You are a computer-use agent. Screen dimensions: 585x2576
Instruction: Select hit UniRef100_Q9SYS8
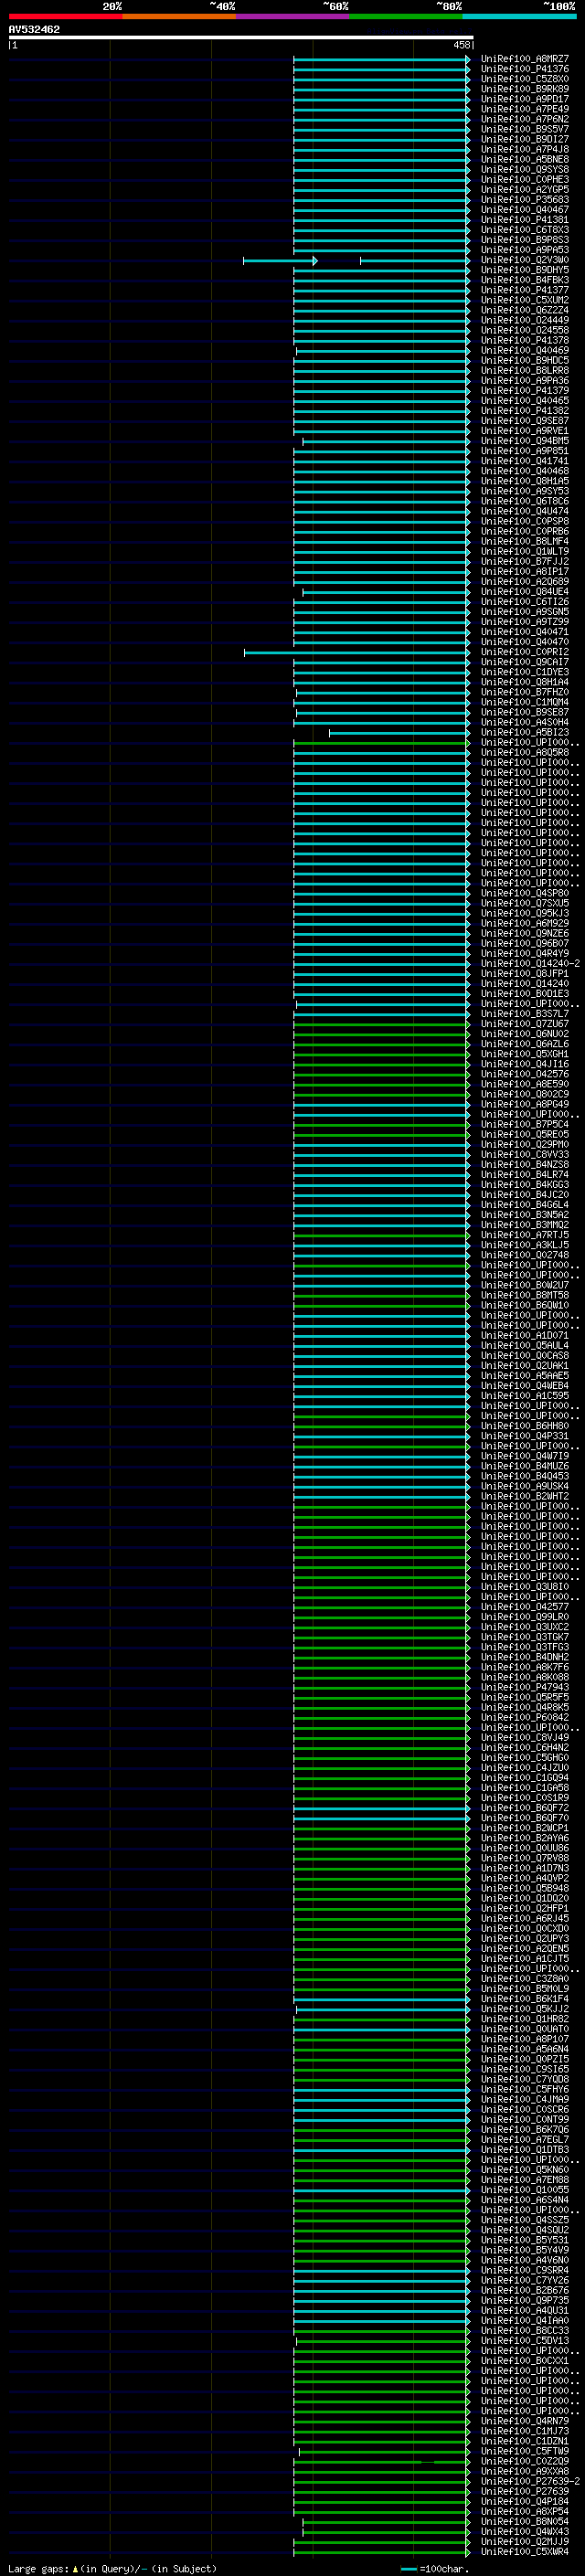[x=524, y=170]
